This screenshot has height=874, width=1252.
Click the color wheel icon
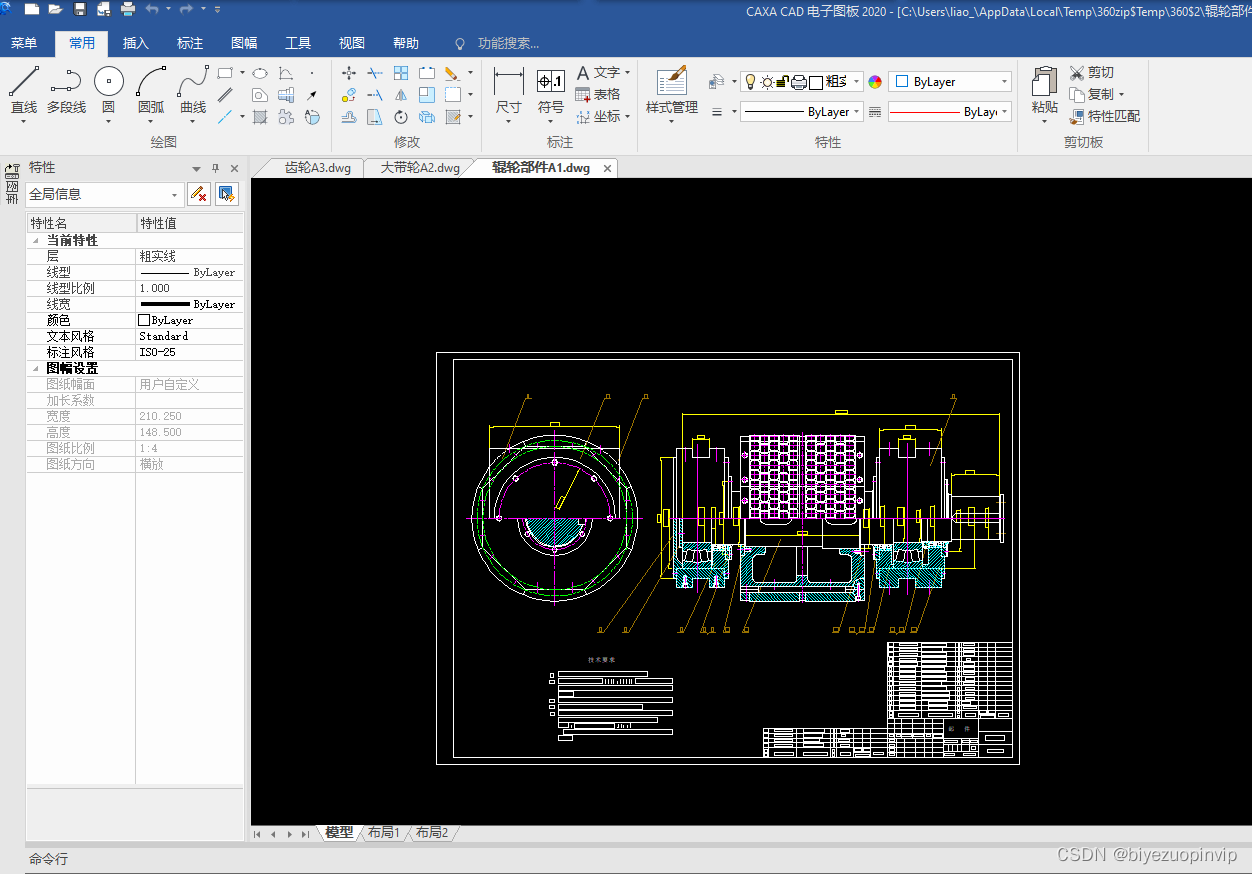(875, 82)
